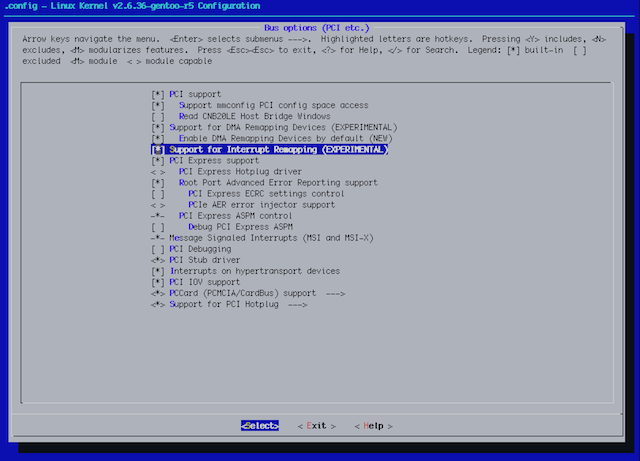The width and height of the screenshot is (640, 461).
Task: Toggle Support for DMA Remapping Devices
Action: tap(158, 127)
